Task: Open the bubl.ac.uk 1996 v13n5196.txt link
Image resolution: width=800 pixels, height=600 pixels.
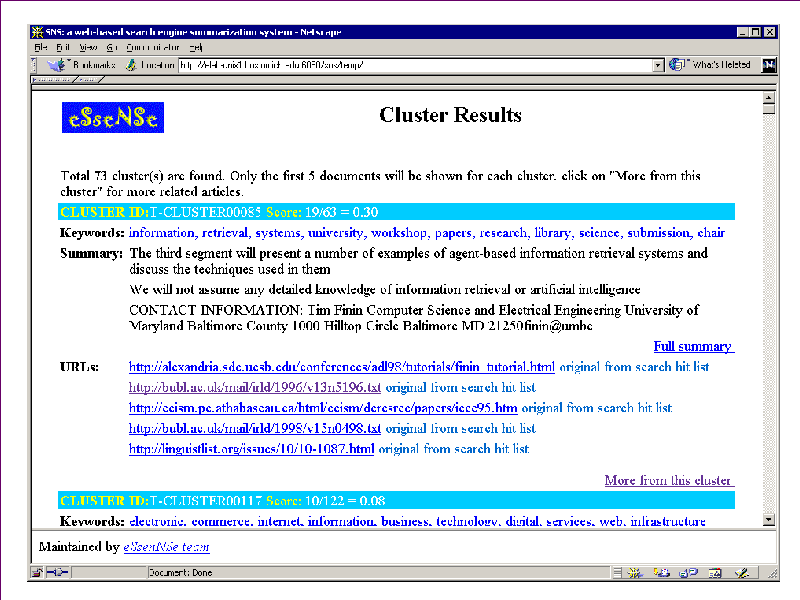Action: coord(255,387)
